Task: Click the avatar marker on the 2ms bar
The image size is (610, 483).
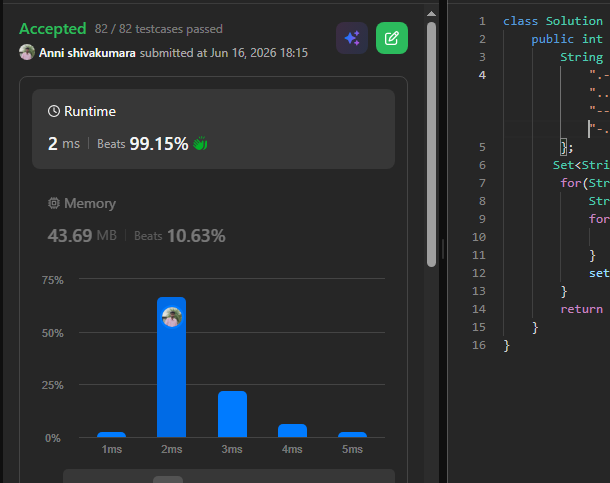Action: click(172, 317)
